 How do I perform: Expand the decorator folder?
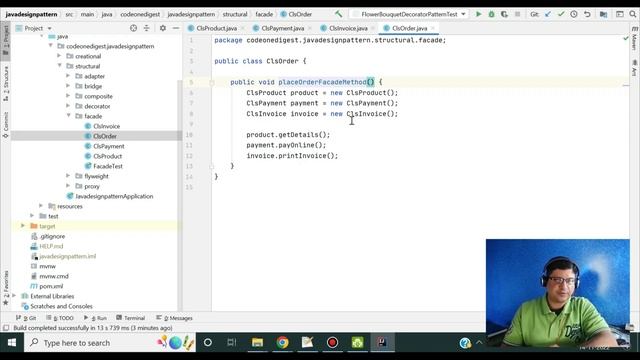click(68, 106)
